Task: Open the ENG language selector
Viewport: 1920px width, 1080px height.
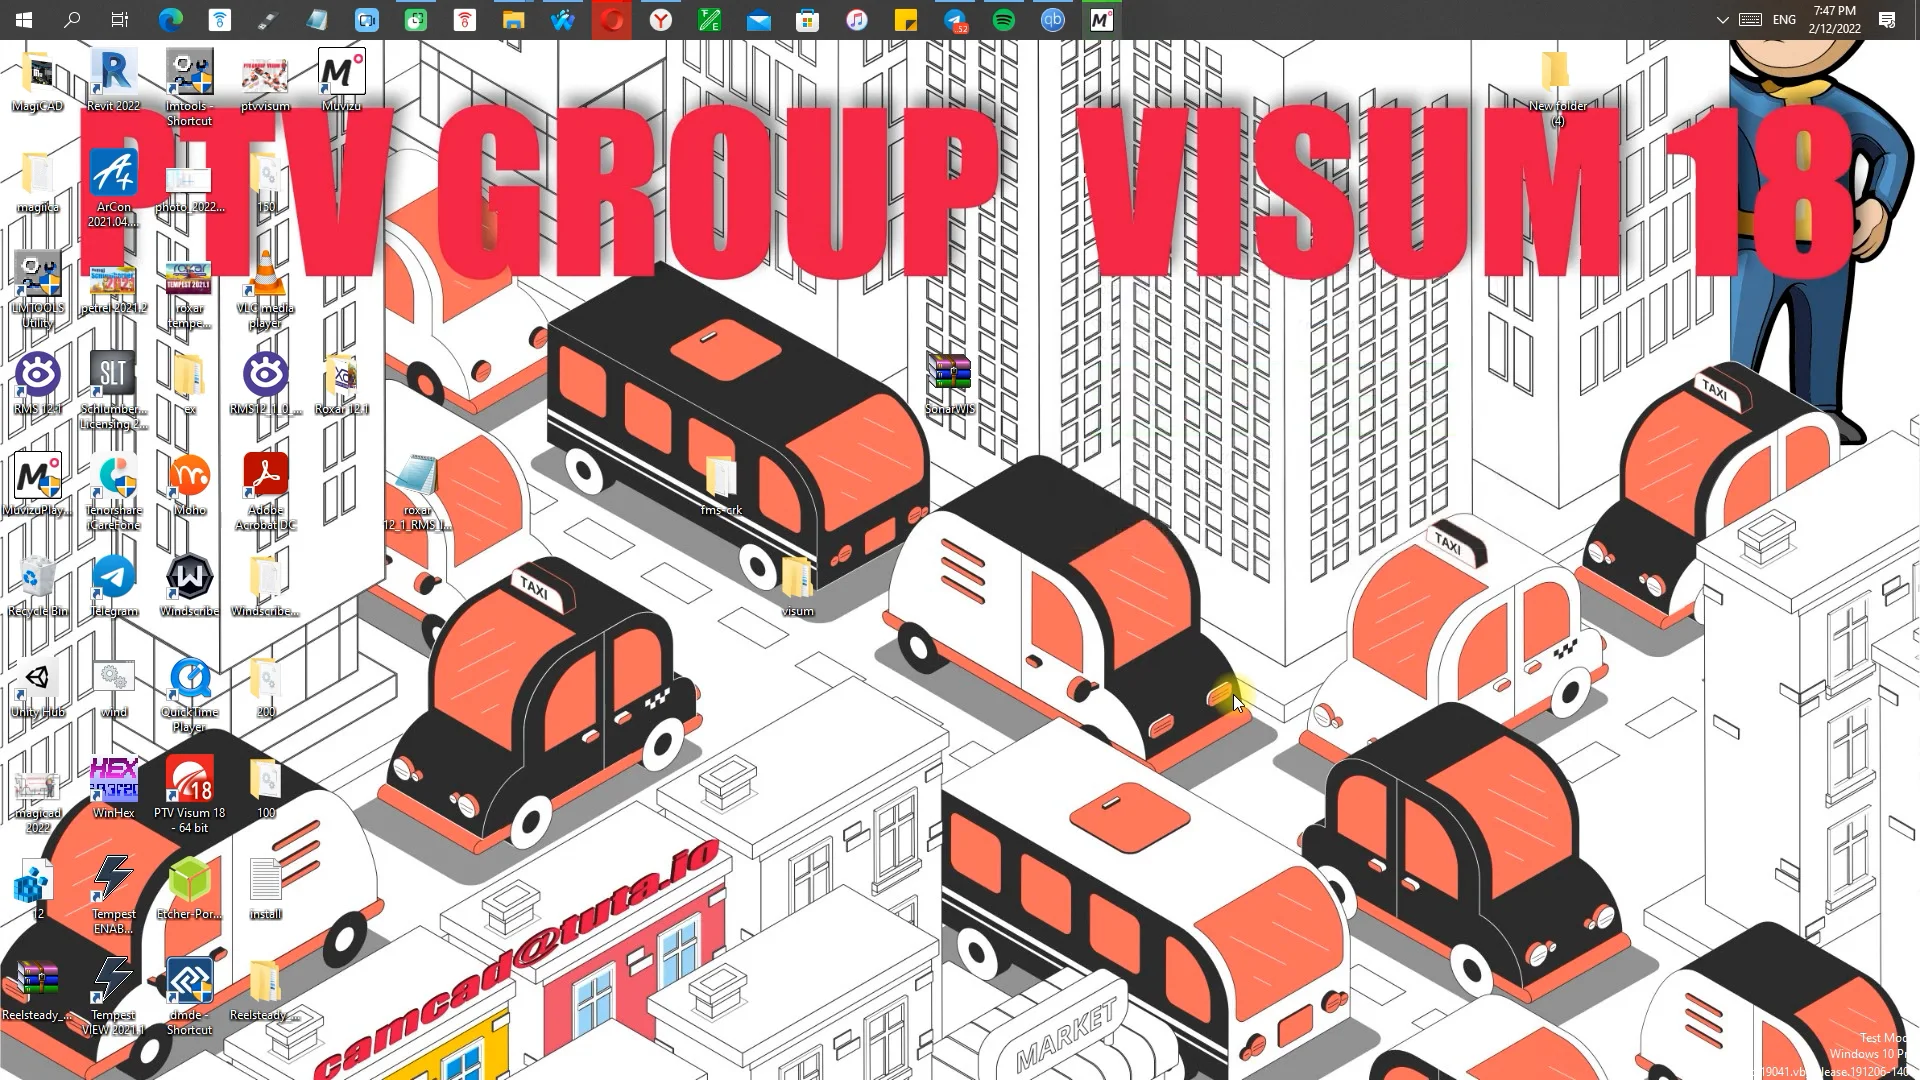Action: [x=1784, y=20]
